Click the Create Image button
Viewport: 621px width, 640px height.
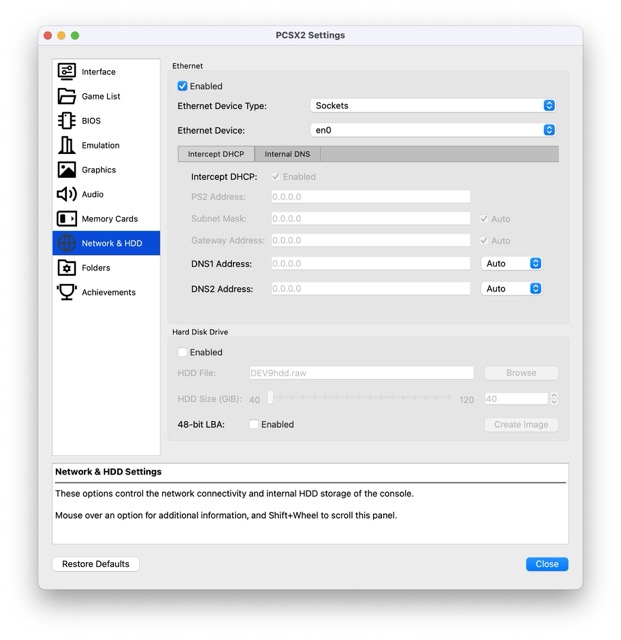pyautogui.click(x=521, y=425)
